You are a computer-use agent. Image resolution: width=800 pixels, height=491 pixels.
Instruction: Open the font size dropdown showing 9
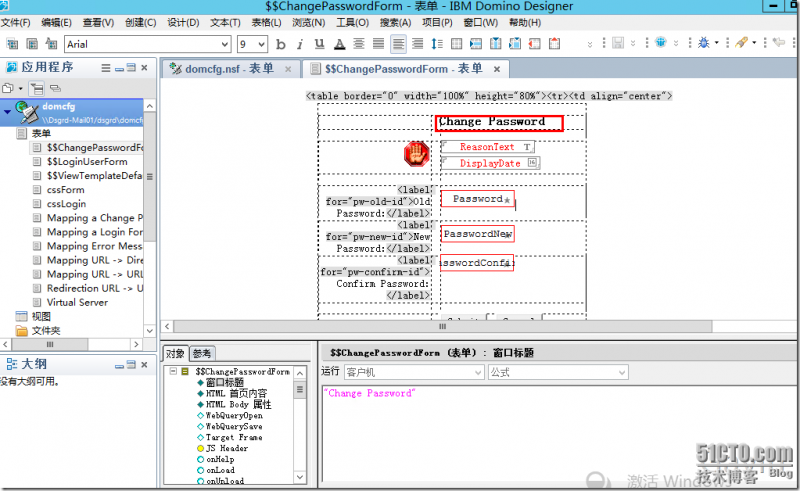click(262, 44)
